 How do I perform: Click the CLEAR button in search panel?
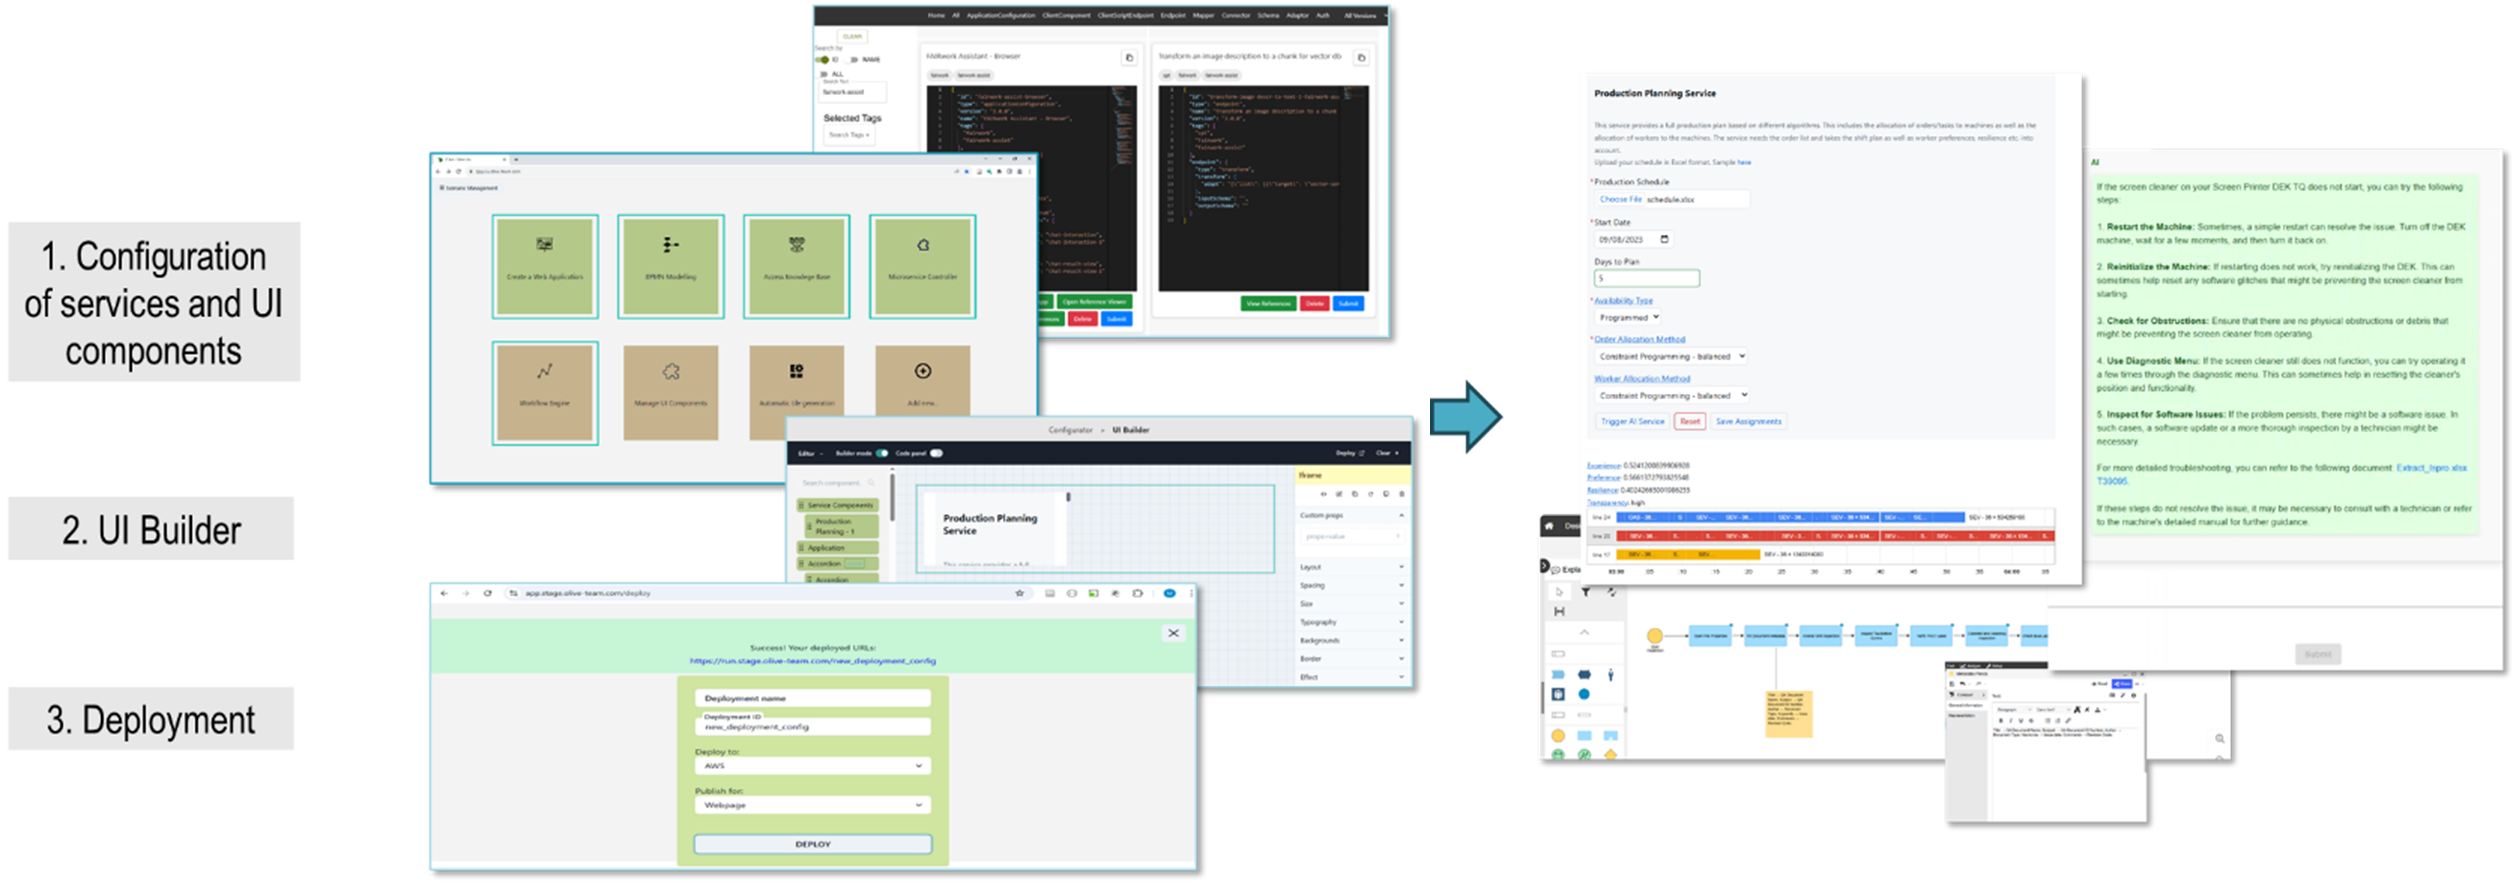coord(852,36)
